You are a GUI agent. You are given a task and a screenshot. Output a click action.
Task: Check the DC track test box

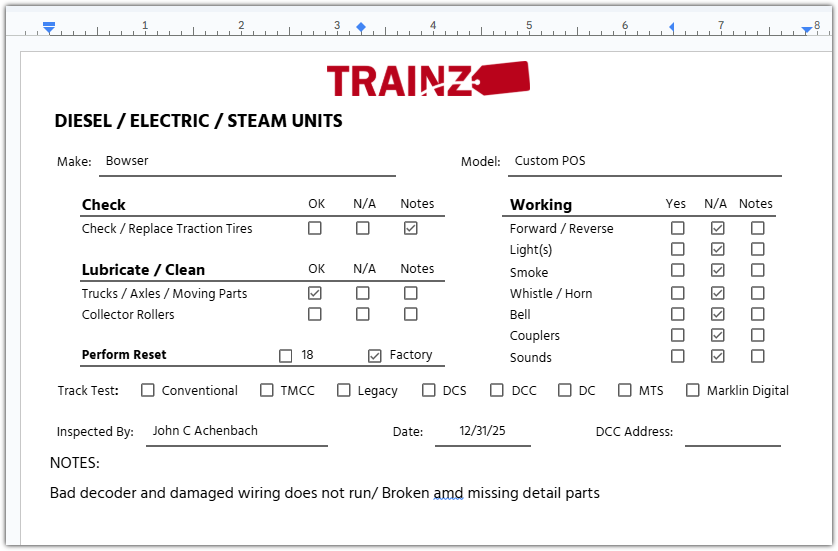tap(564, 390)
